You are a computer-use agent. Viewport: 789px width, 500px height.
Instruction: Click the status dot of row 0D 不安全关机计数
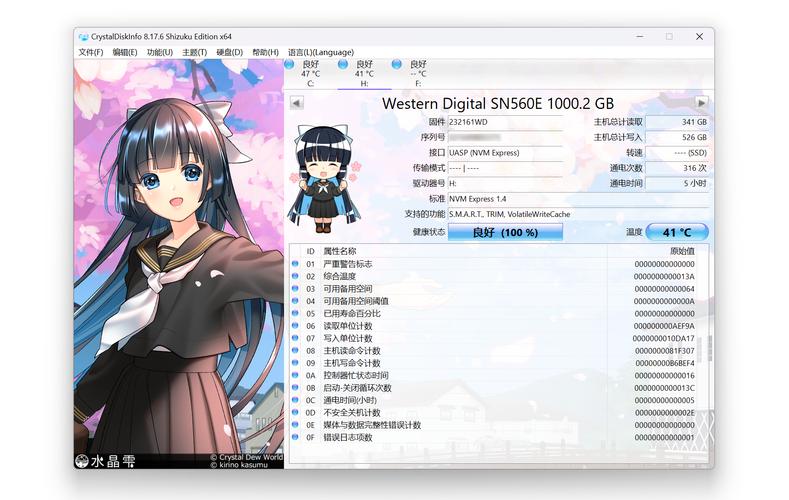[295, 412]
